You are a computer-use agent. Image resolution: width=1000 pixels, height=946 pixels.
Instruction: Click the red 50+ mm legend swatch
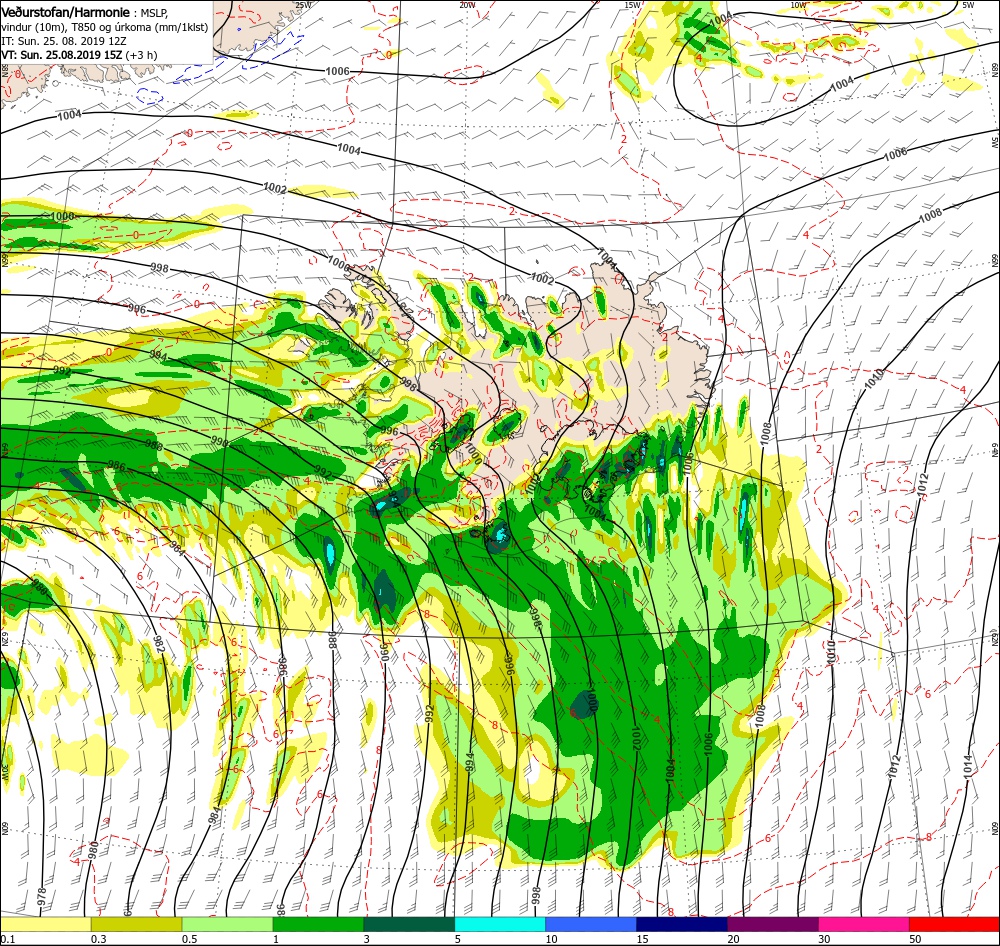[955, 924]
